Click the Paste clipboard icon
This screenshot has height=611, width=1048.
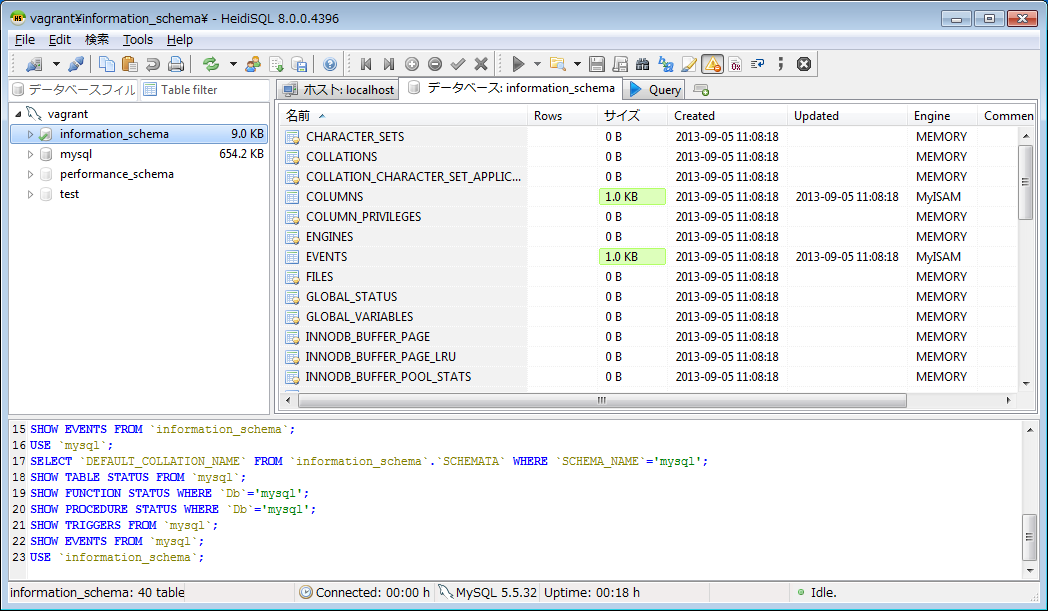pos(130,64)
